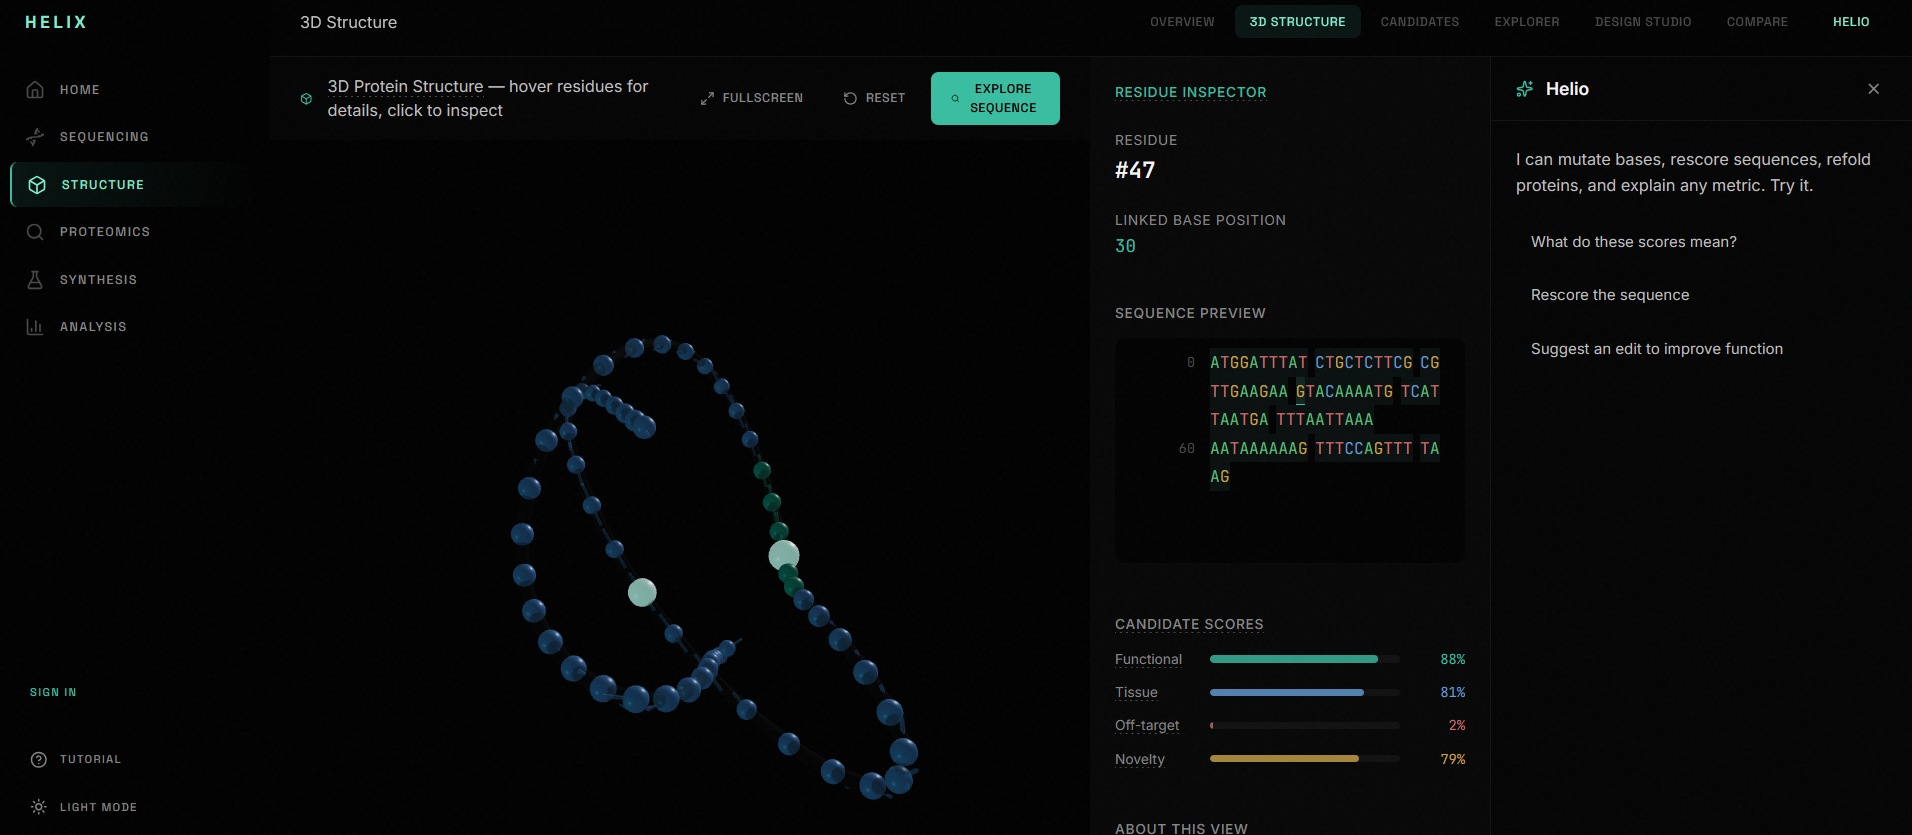Switch to the Explorer tab
The height and width of the screenshot is (835, 1912).
click(x=1526, y=22)
